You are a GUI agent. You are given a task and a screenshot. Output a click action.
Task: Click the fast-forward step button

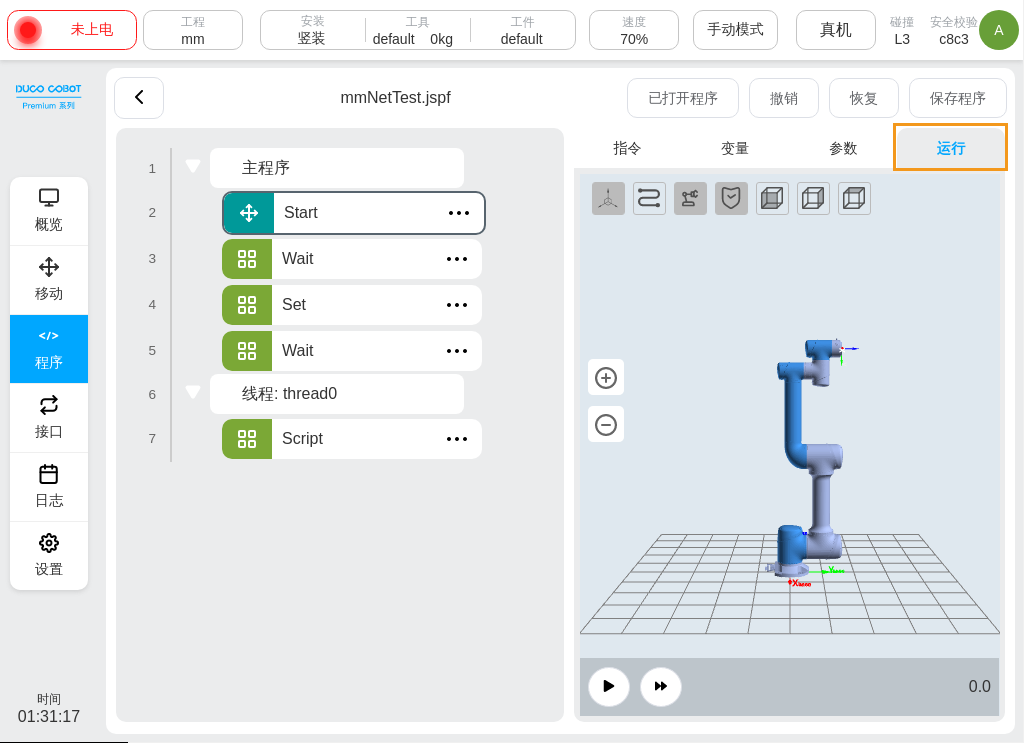click(x=661, y=686)
